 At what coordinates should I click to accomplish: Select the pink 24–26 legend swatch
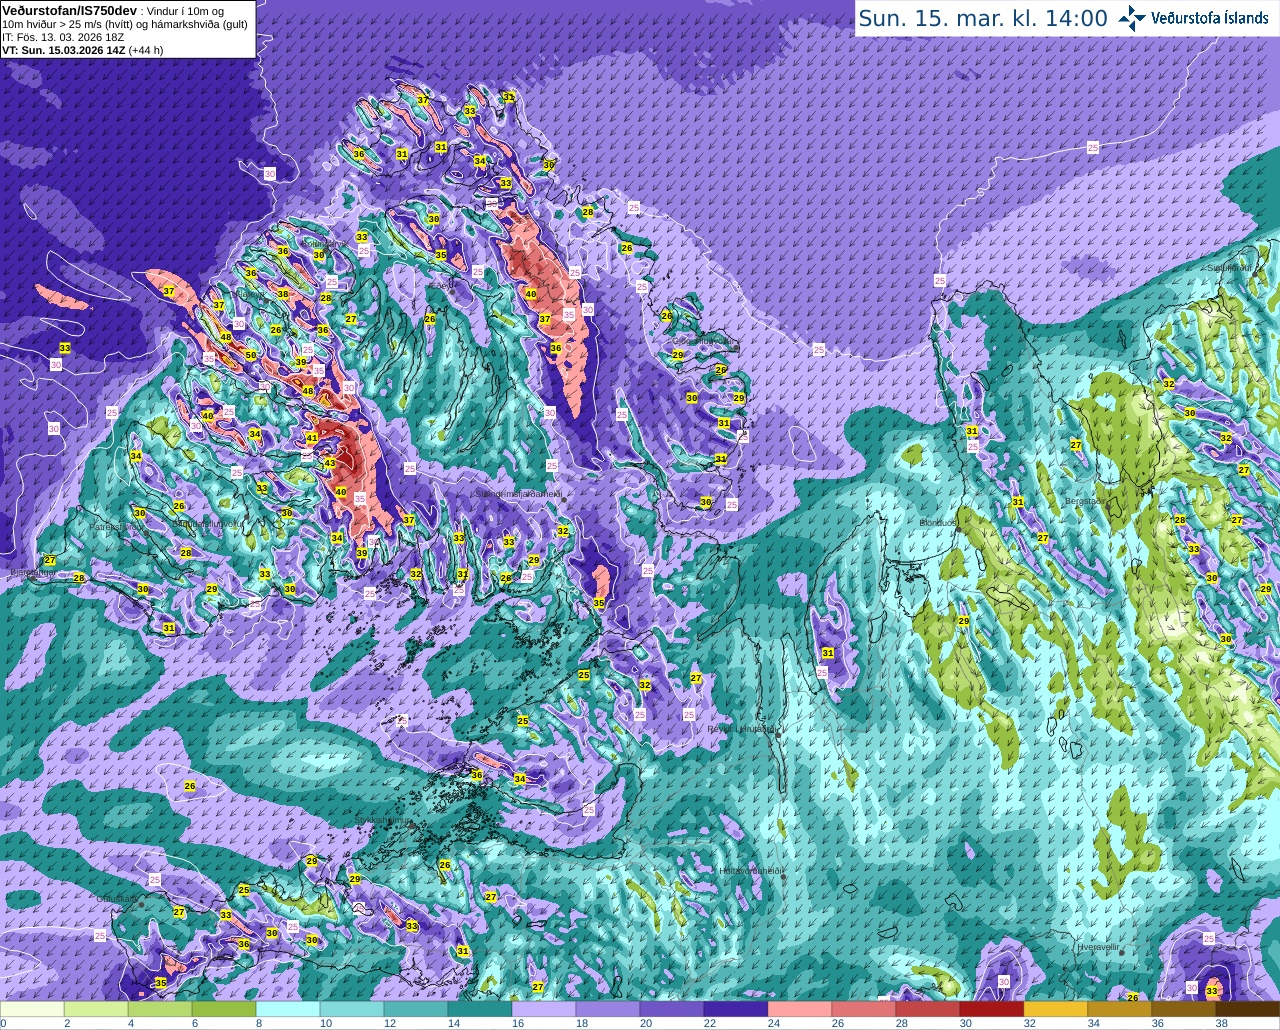tap(800, 1008)
